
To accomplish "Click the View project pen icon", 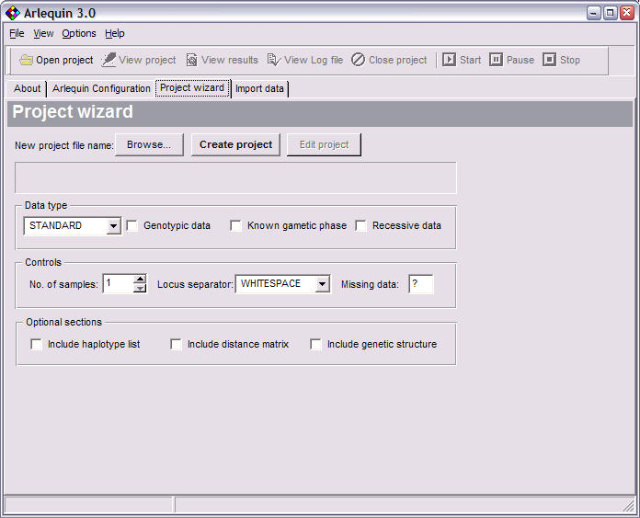I will pyautogui.click(x=109, y=60).
